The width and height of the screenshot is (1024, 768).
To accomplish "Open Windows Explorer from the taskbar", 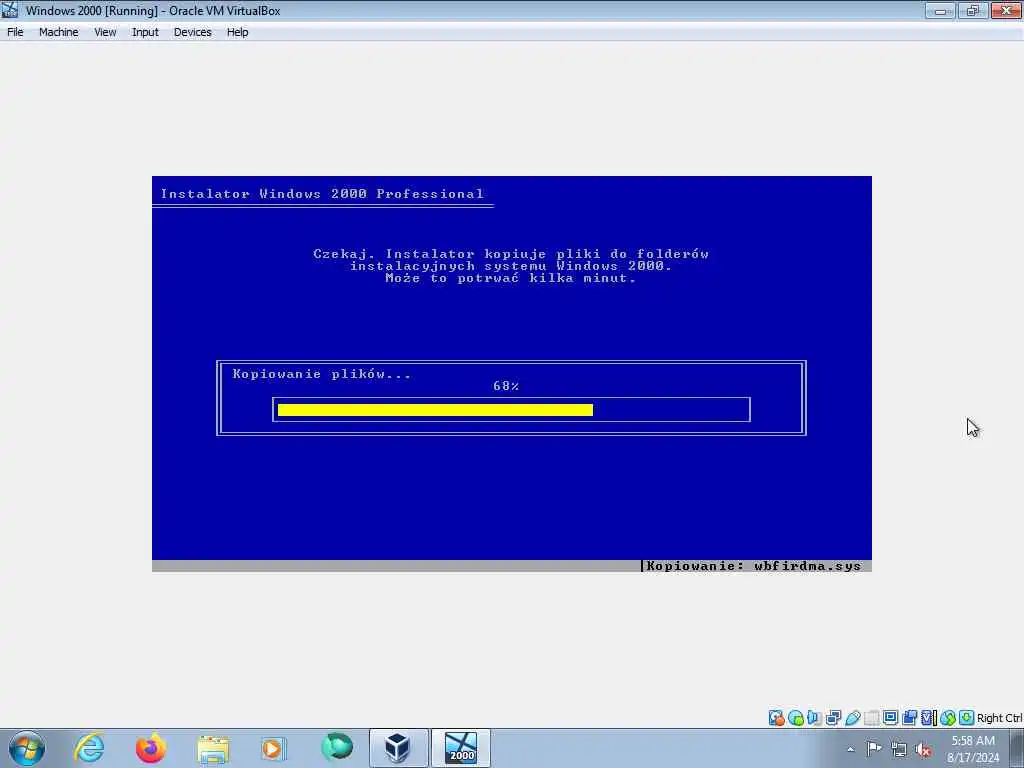I will pos(213,749).
